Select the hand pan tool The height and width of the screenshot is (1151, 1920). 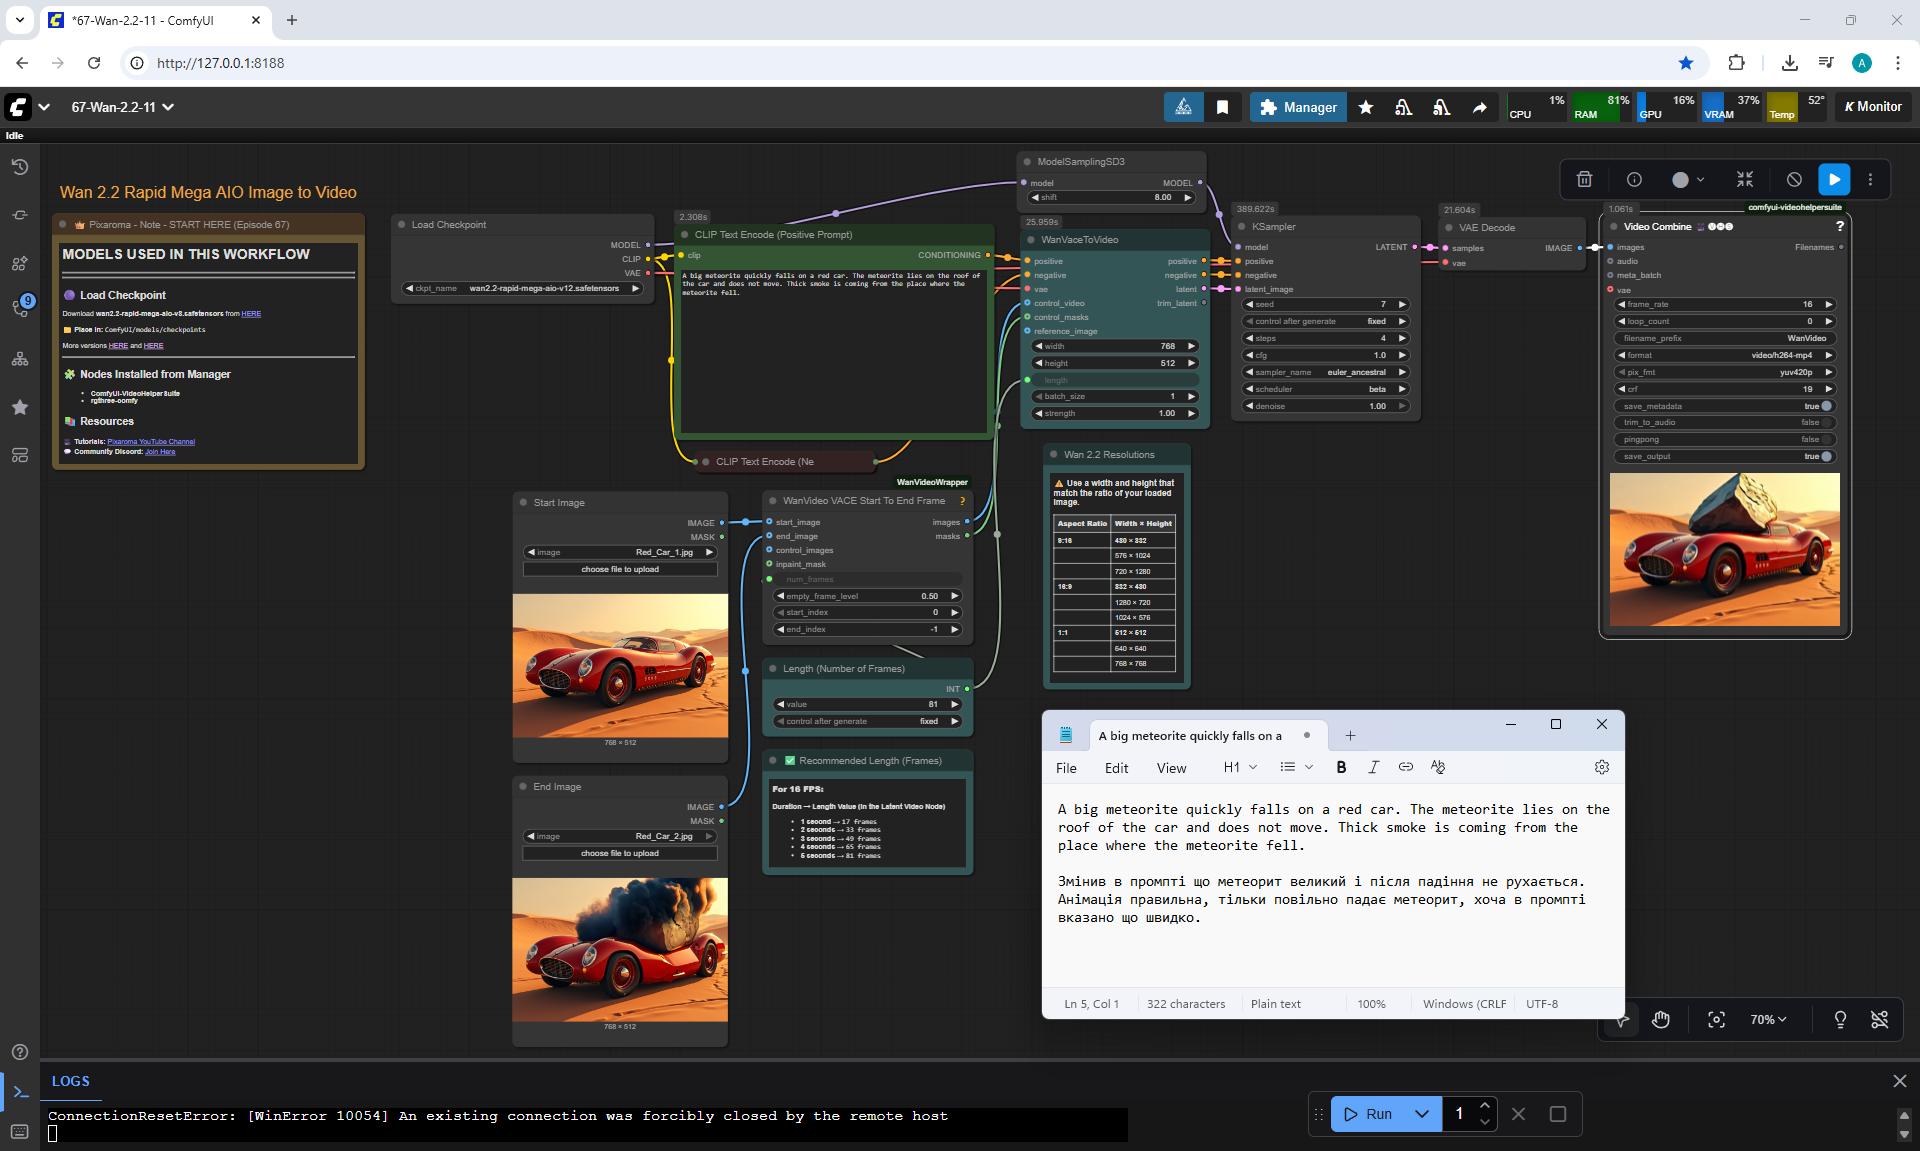[x=1661, y=1019]
